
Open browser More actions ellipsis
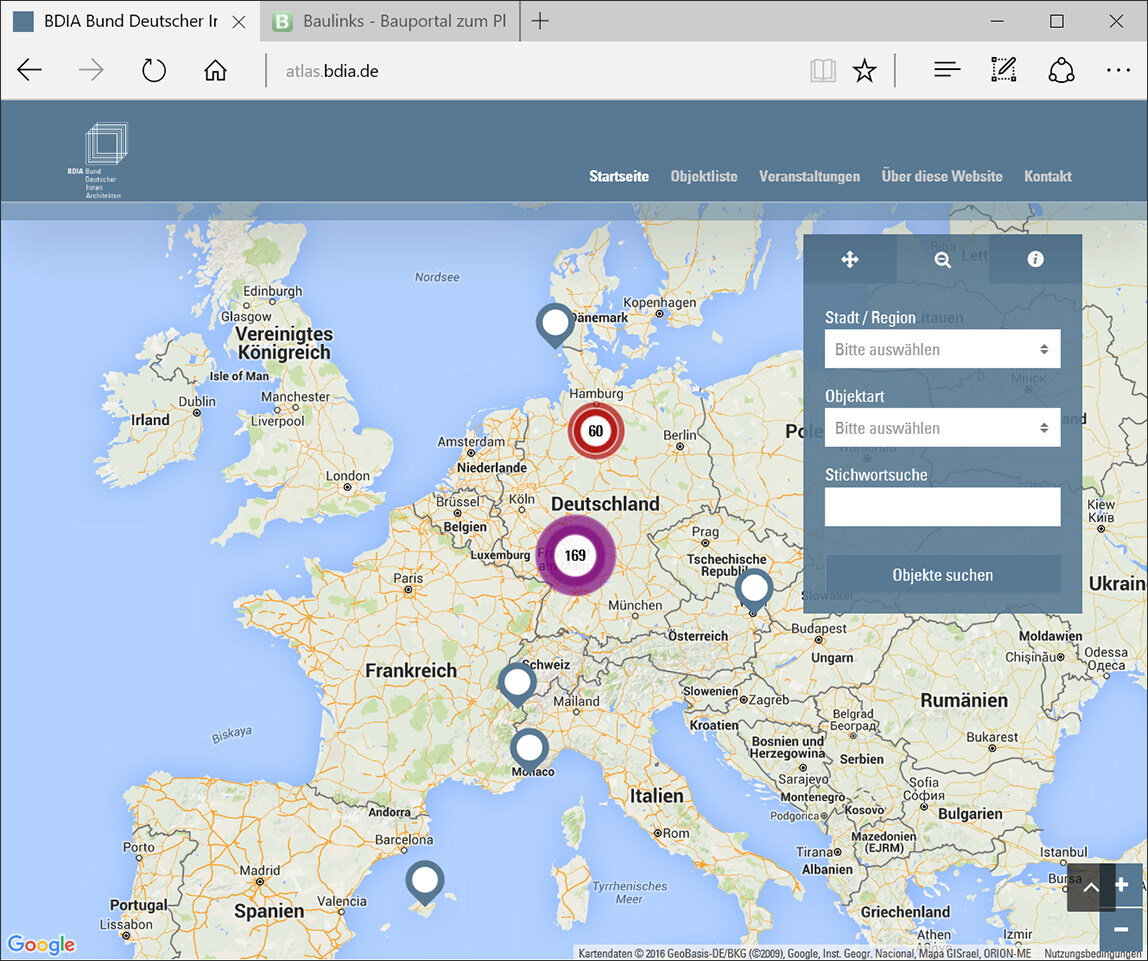(x=1118, y=70)
